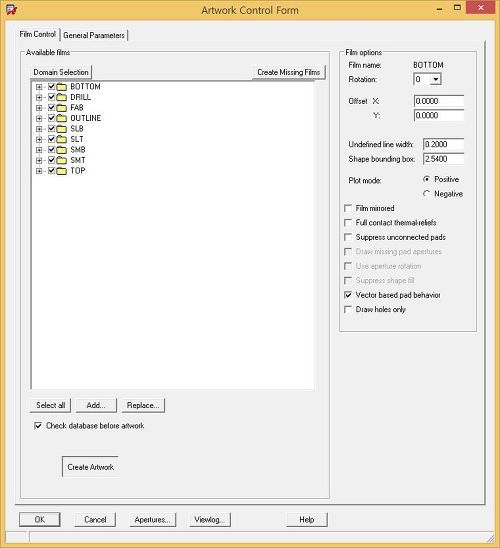Select Positive plot mode
Viewport: 500px width, 548px height.
pyautogui.click(x=426, y=179)
